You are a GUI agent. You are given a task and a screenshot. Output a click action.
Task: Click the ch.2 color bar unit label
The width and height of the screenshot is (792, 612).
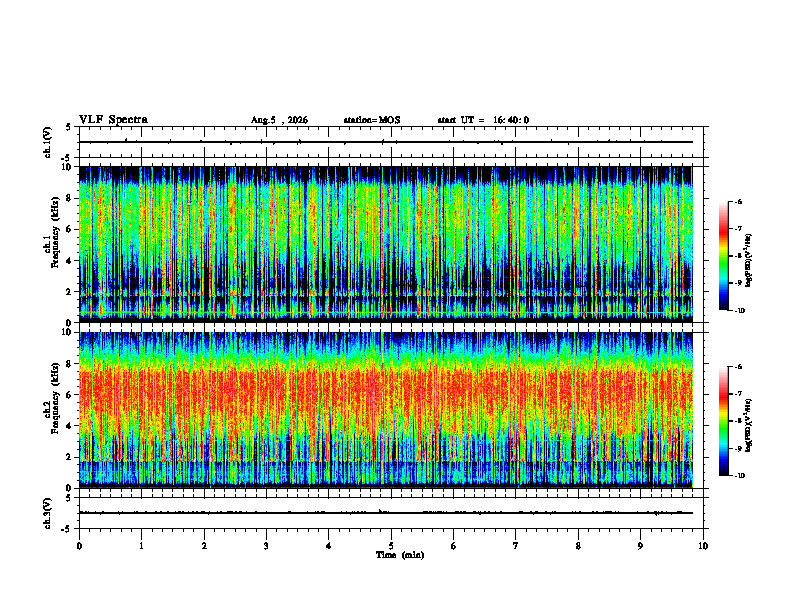[x=749, y=424]
